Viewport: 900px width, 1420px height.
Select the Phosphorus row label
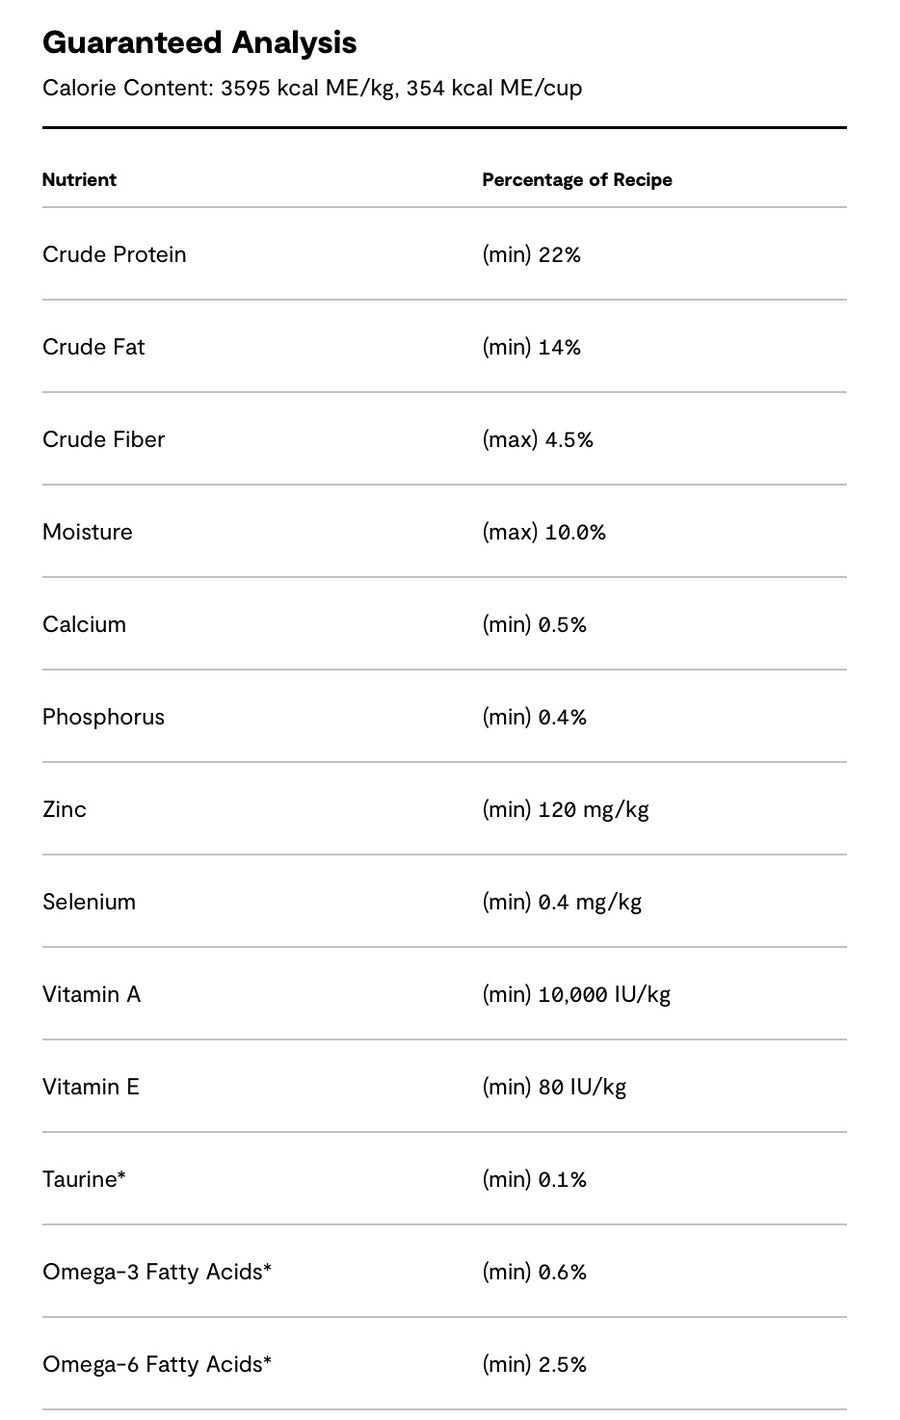point(103,717)
